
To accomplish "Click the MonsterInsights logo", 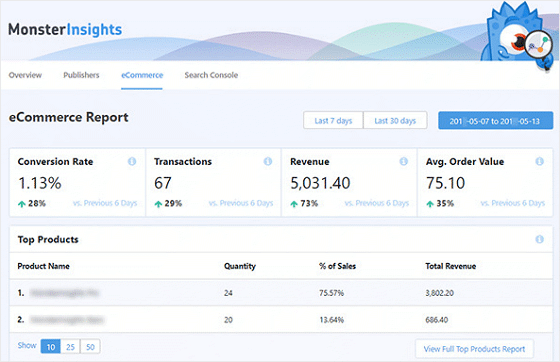I will [x=65, y=30].
